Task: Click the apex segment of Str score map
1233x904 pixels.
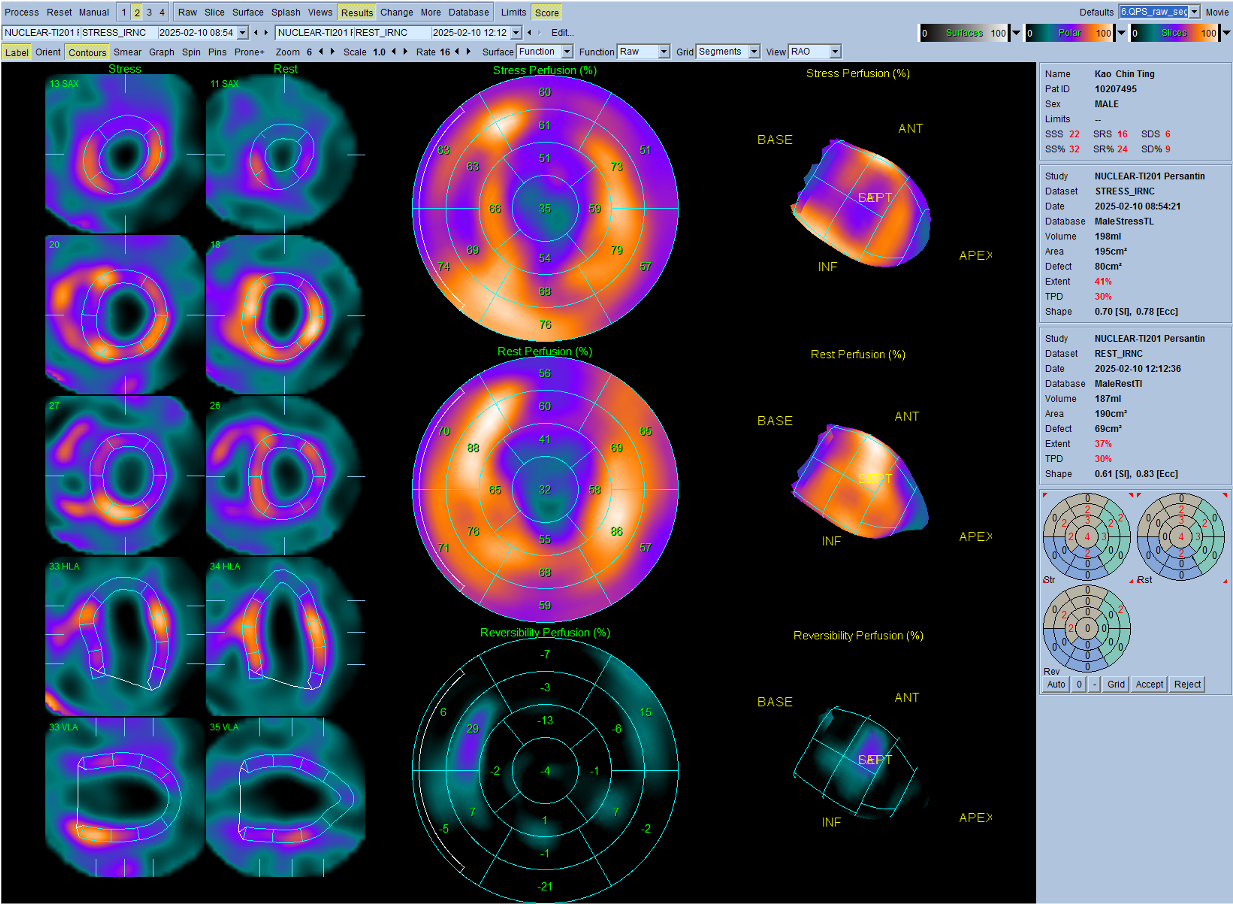Action: (x=1084, y=538)
